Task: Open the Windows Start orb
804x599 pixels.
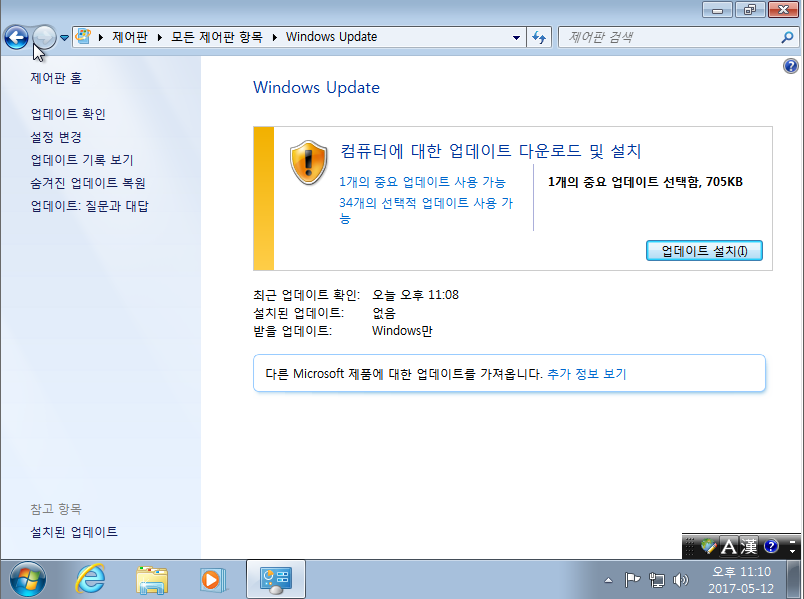Action: [x=28, y=580]
